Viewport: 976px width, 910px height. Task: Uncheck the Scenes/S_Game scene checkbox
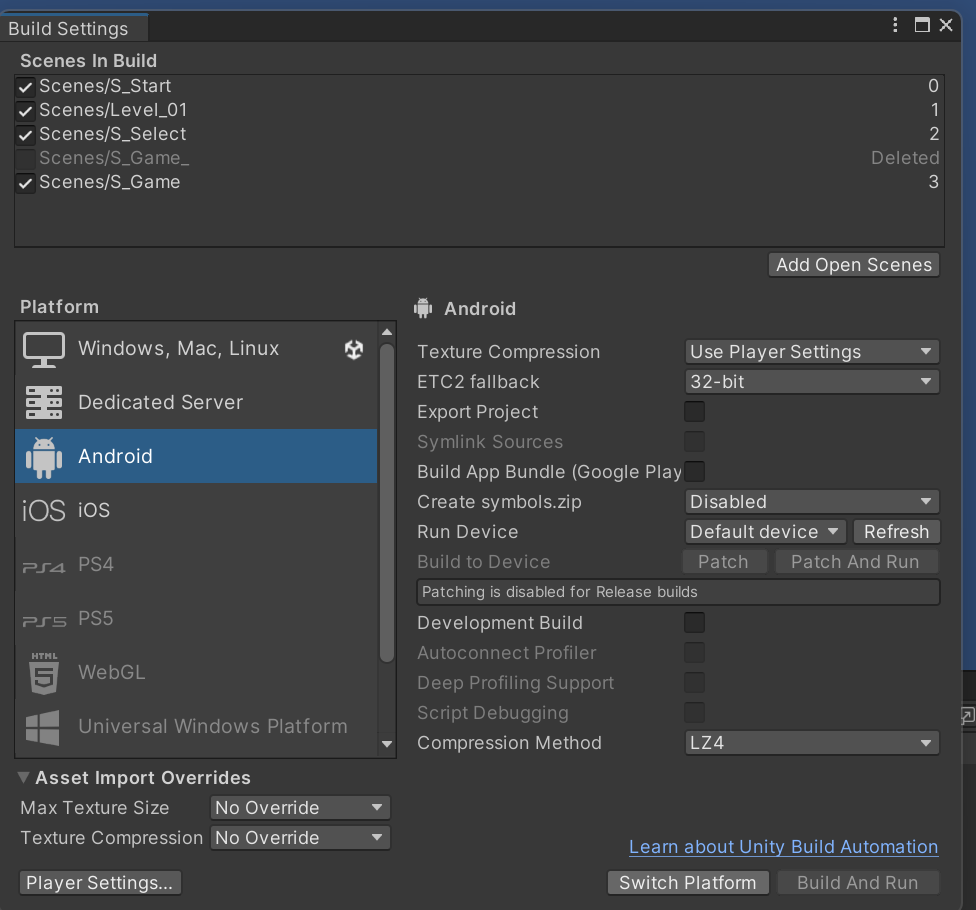26,183
